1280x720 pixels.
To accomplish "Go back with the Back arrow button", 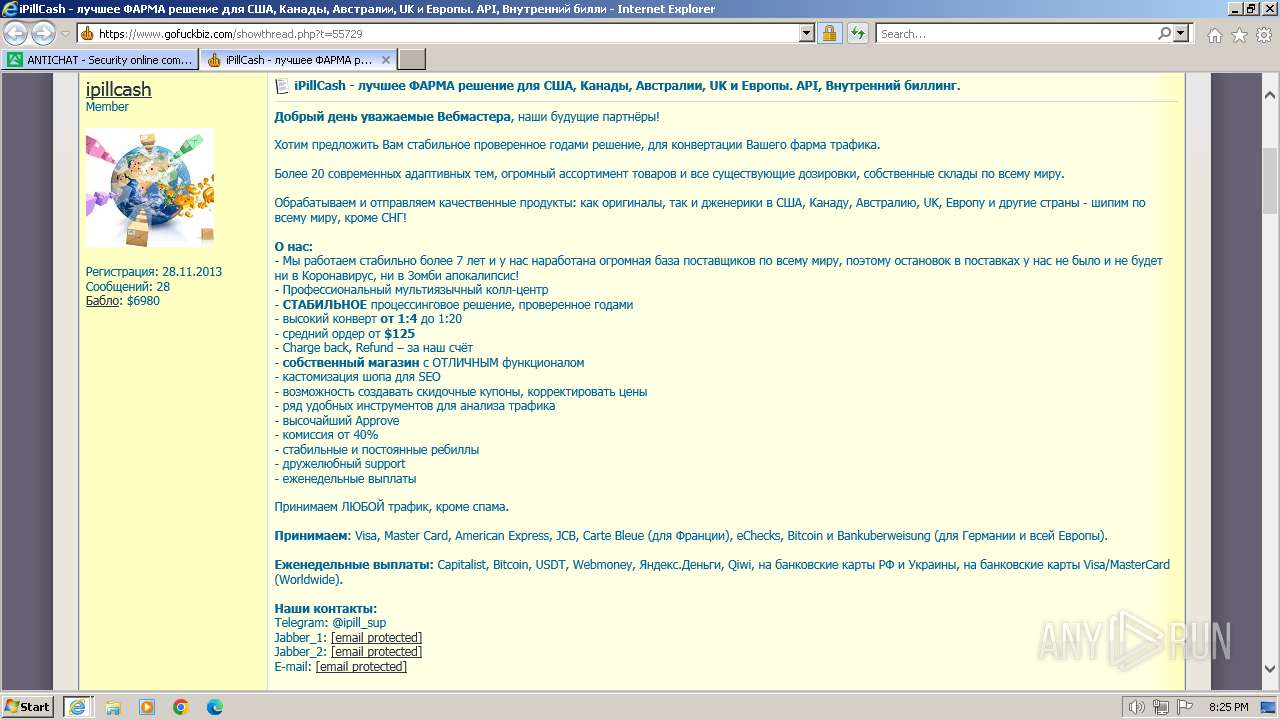I will [x=16, y=33].
